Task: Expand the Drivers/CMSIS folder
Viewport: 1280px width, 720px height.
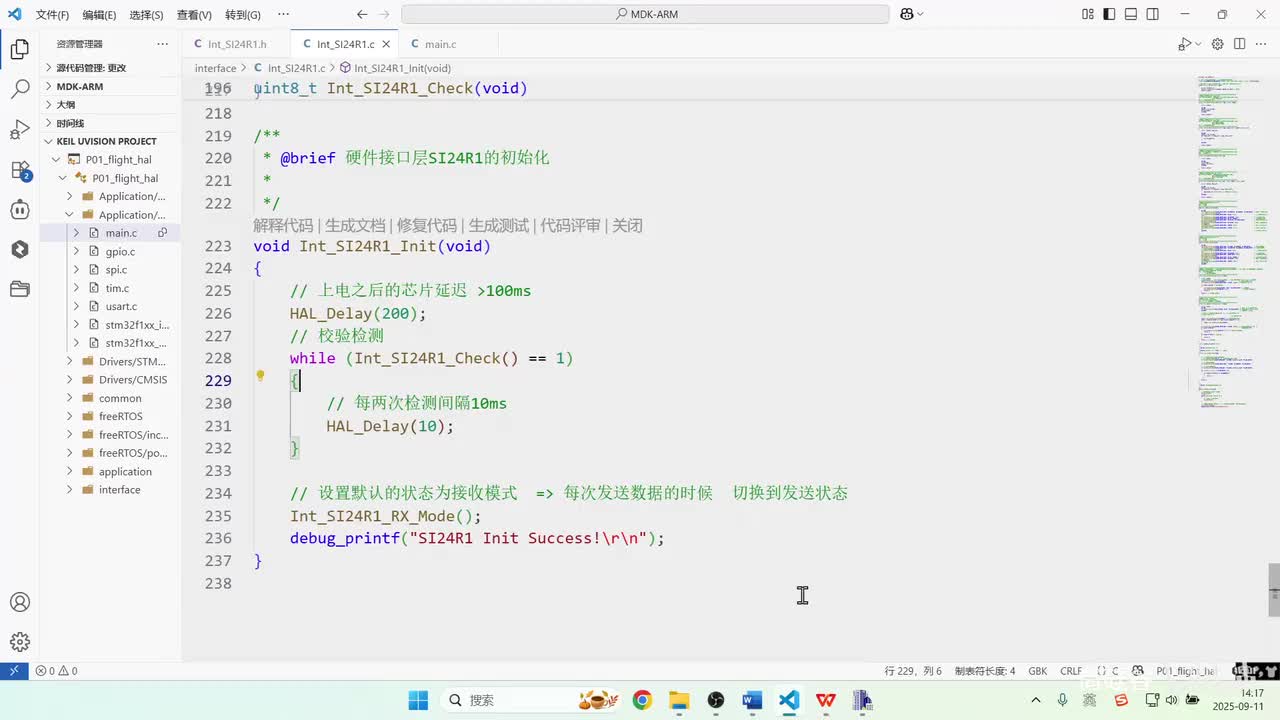Action: (x=110, y=380)
